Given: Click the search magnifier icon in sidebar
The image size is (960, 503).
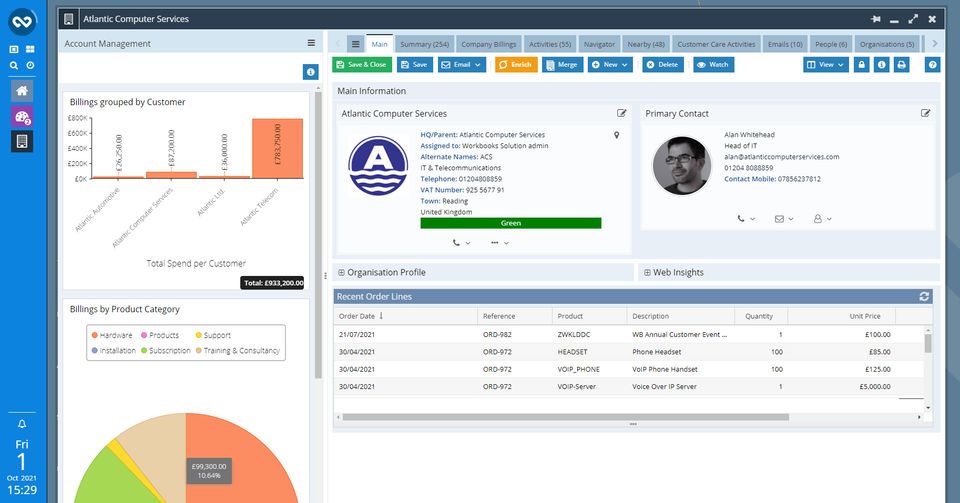Looking at the screenshot, I should tap(13, 65).
